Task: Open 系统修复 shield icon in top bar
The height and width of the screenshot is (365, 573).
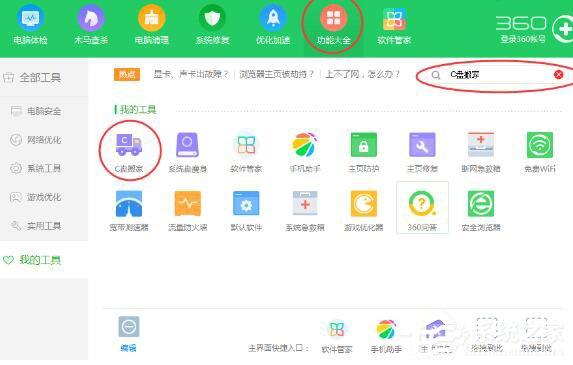Action: [x=212, y=25]
